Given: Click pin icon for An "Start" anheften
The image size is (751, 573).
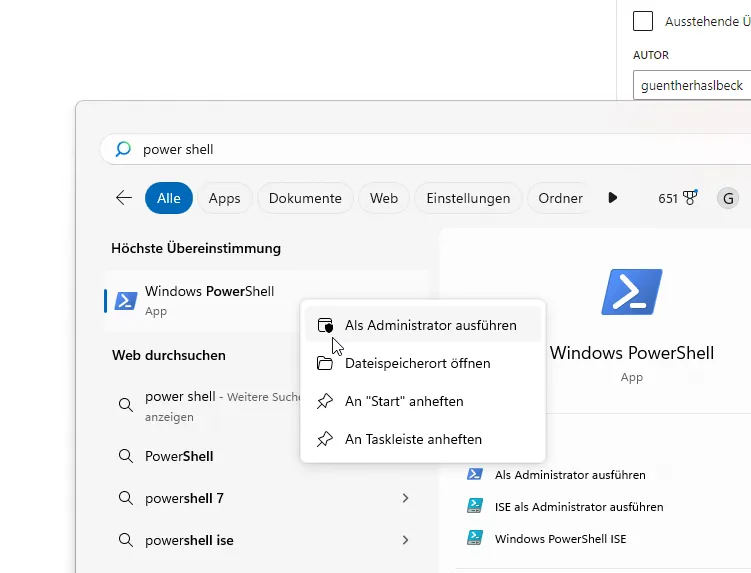Looking at the screenshot, I should tap(325, 401).
